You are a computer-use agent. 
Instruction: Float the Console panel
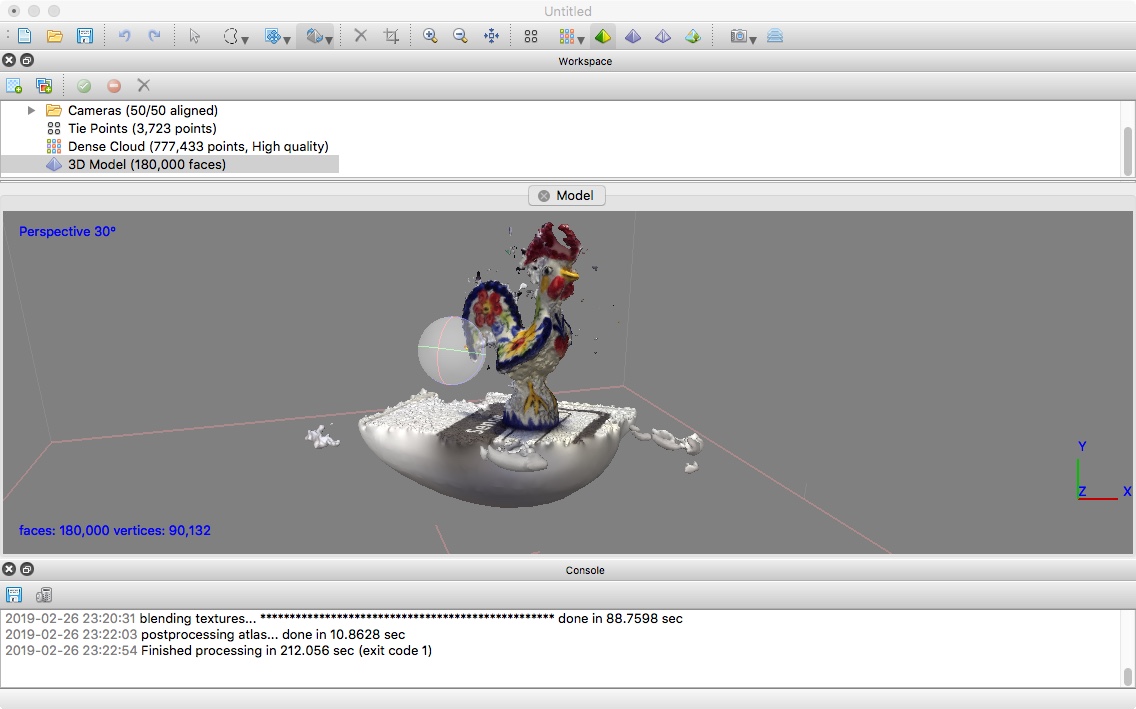(27, 569)
